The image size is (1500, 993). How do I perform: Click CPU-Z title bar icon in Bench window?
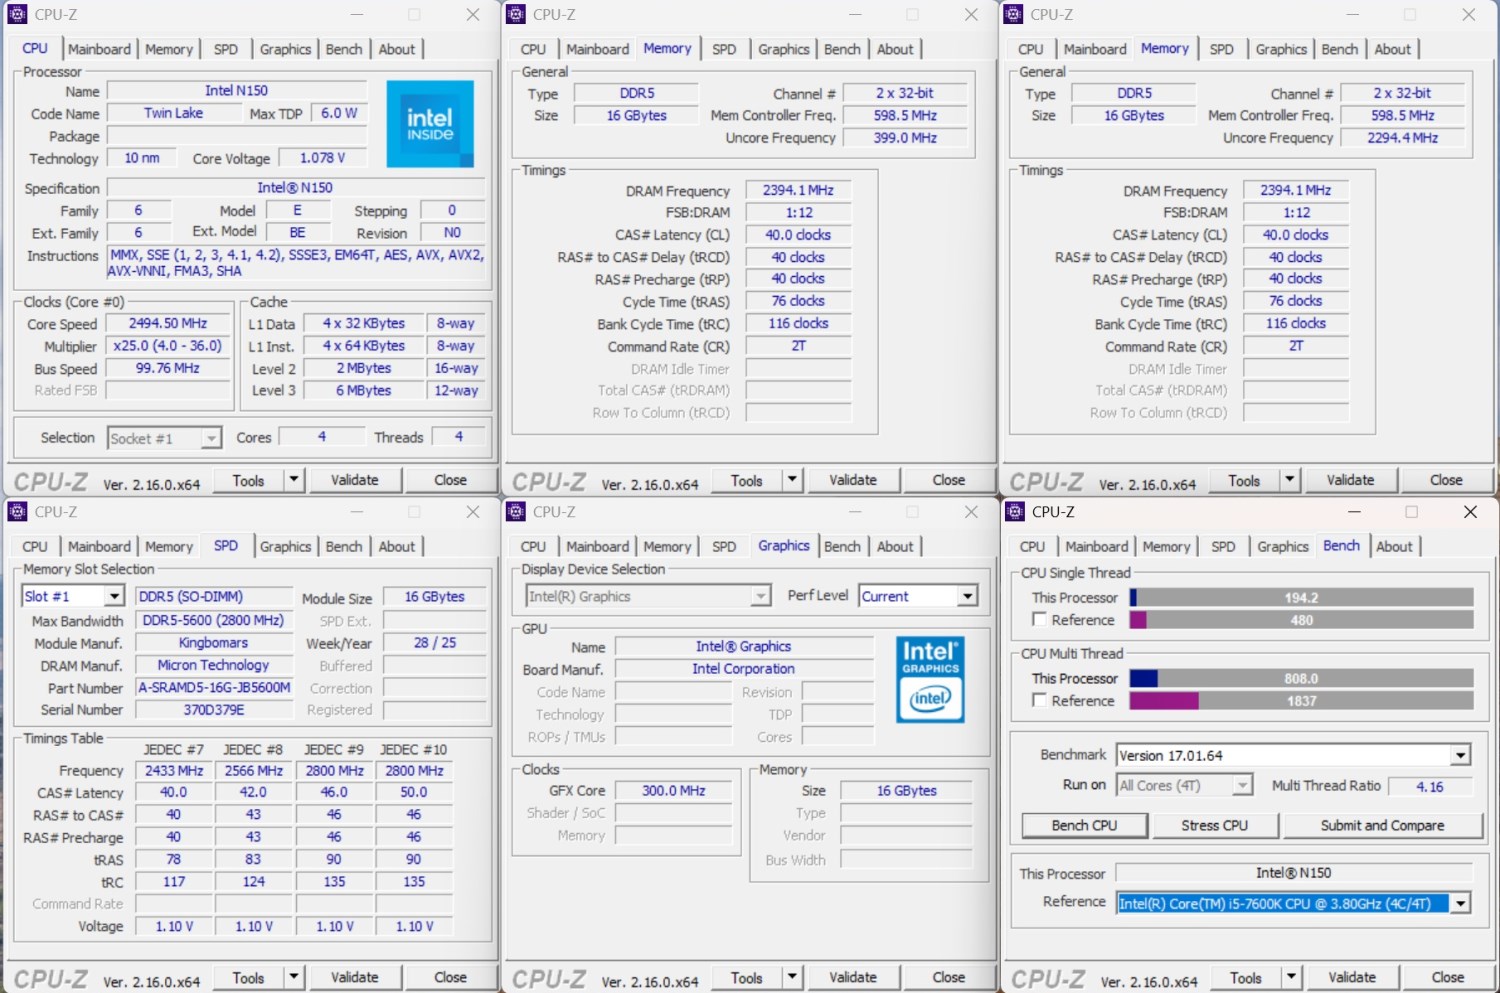tap(1015, 512)
